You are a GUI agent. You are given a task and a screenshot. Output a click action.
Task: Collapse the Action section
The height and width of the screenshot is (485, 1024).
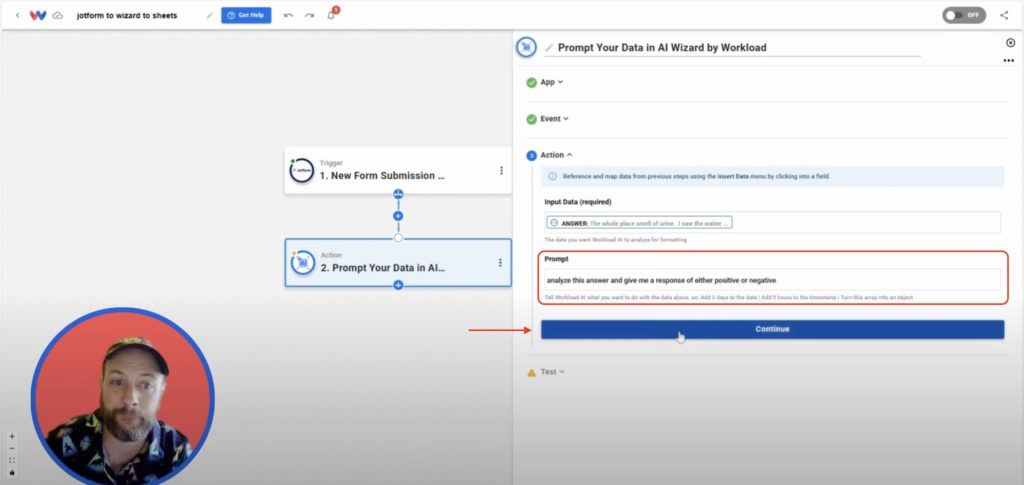coord(556,155)
